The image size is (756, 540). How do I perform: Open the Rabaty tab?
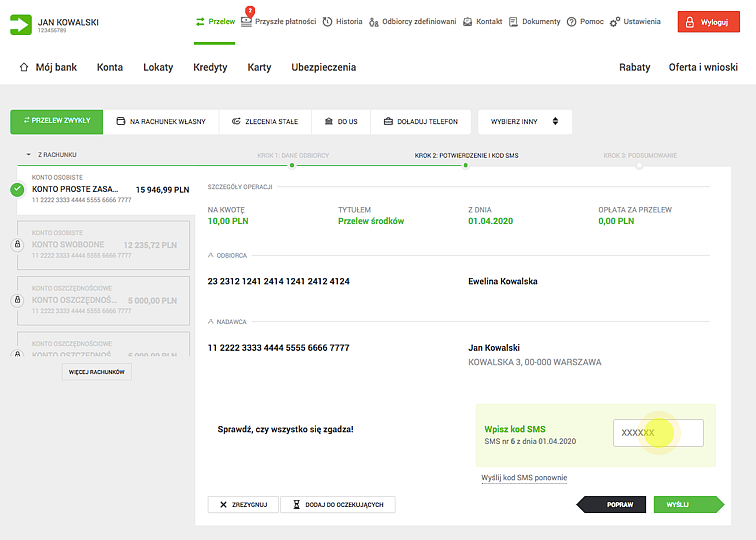point(634,67)
